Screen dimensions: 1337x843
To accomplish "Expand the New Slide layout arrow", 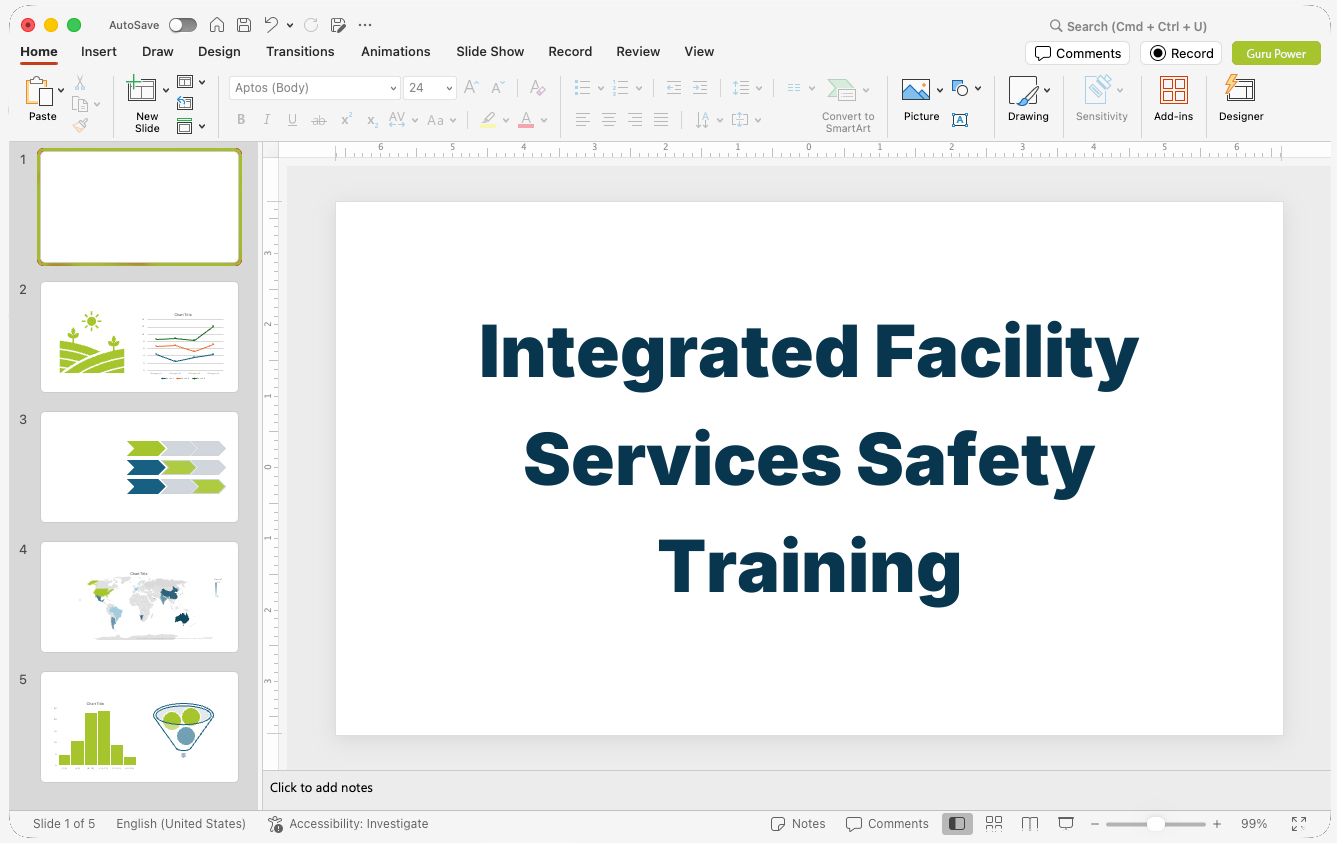I will click(x=166, y=91).
